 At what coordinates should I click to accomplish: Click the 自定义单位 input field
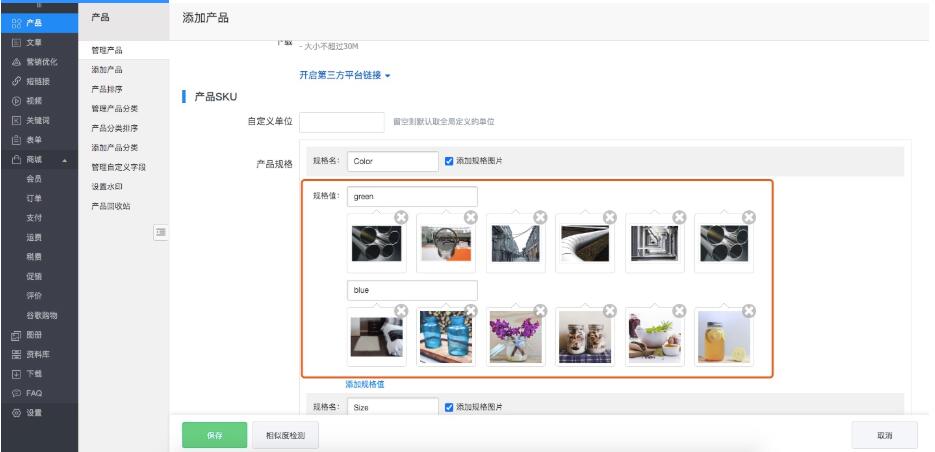(341, 122)
